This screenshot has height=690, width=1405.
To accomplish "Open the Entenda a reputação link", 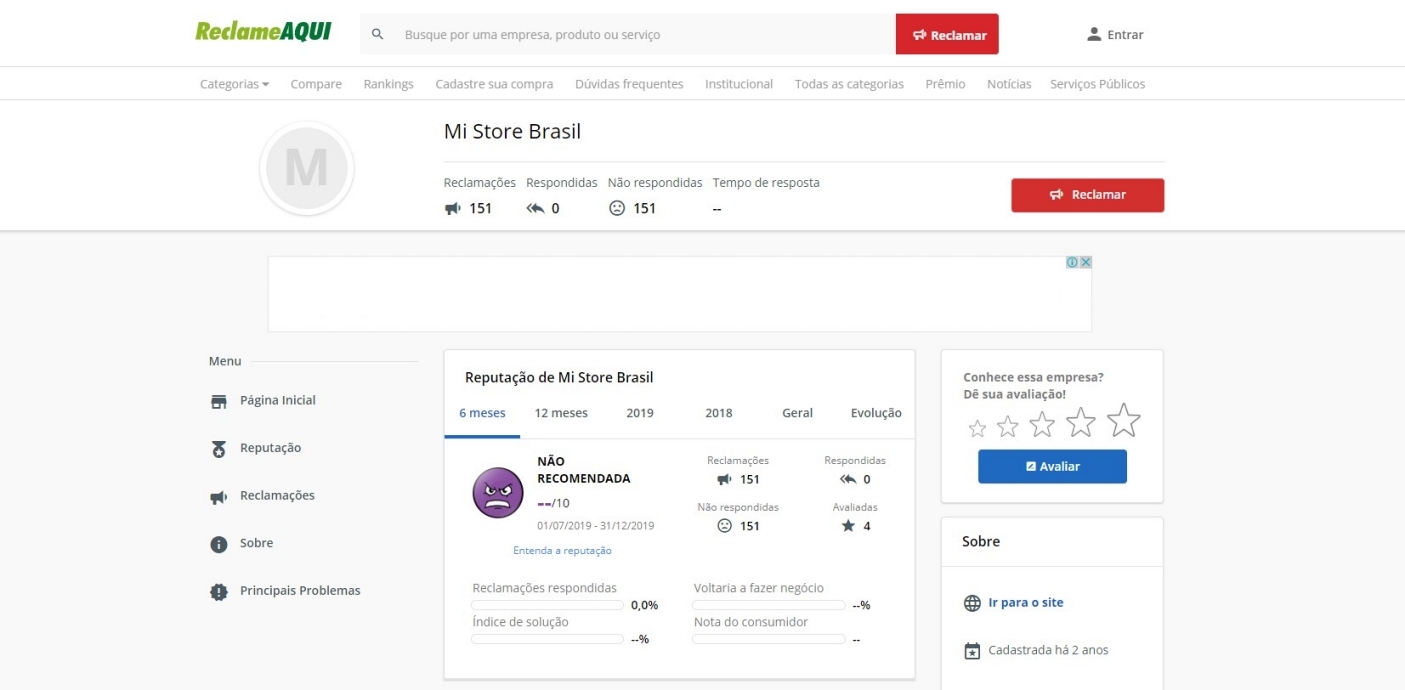I will 562,551.
